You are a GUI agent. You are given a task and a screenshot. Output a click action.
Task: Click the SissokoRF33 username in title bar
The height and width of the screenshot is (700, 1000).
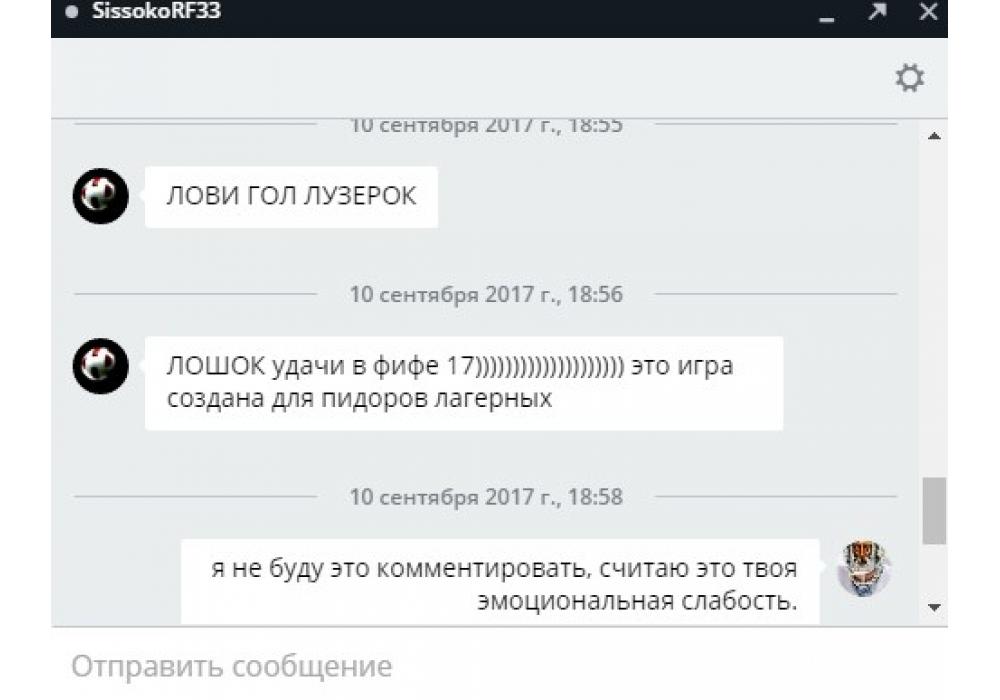click(x=156, y=11)
